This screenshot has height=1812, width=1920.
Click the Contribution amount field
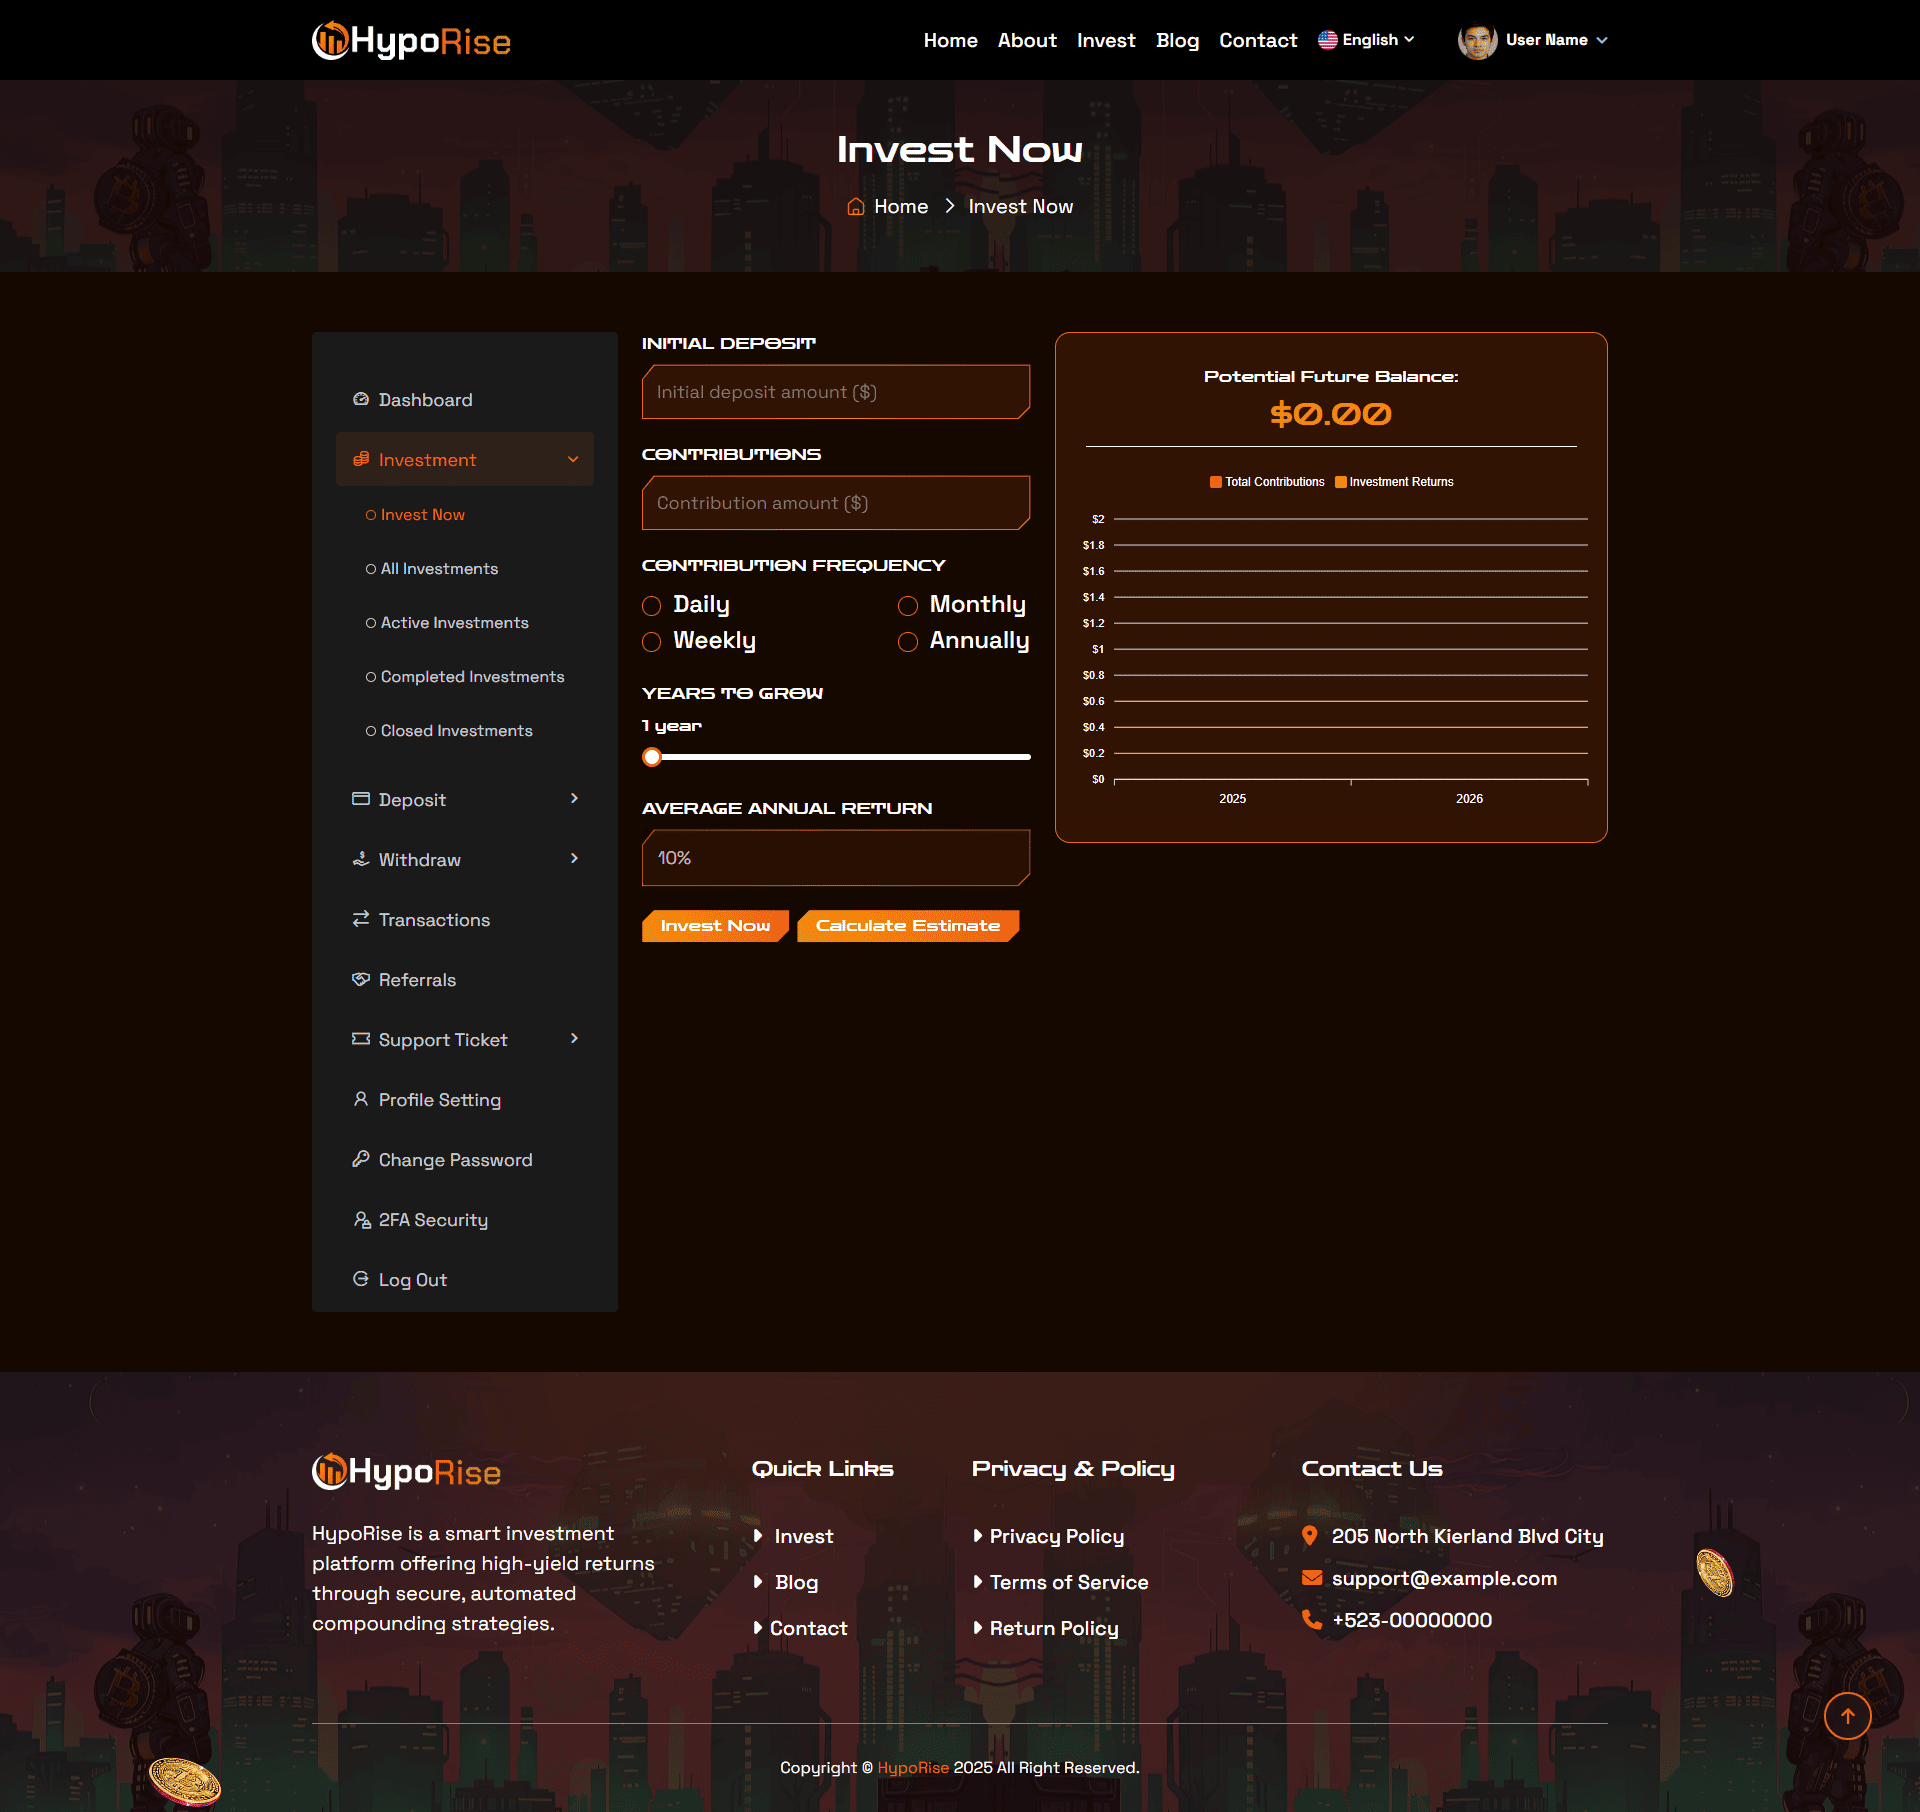point(836,503)
